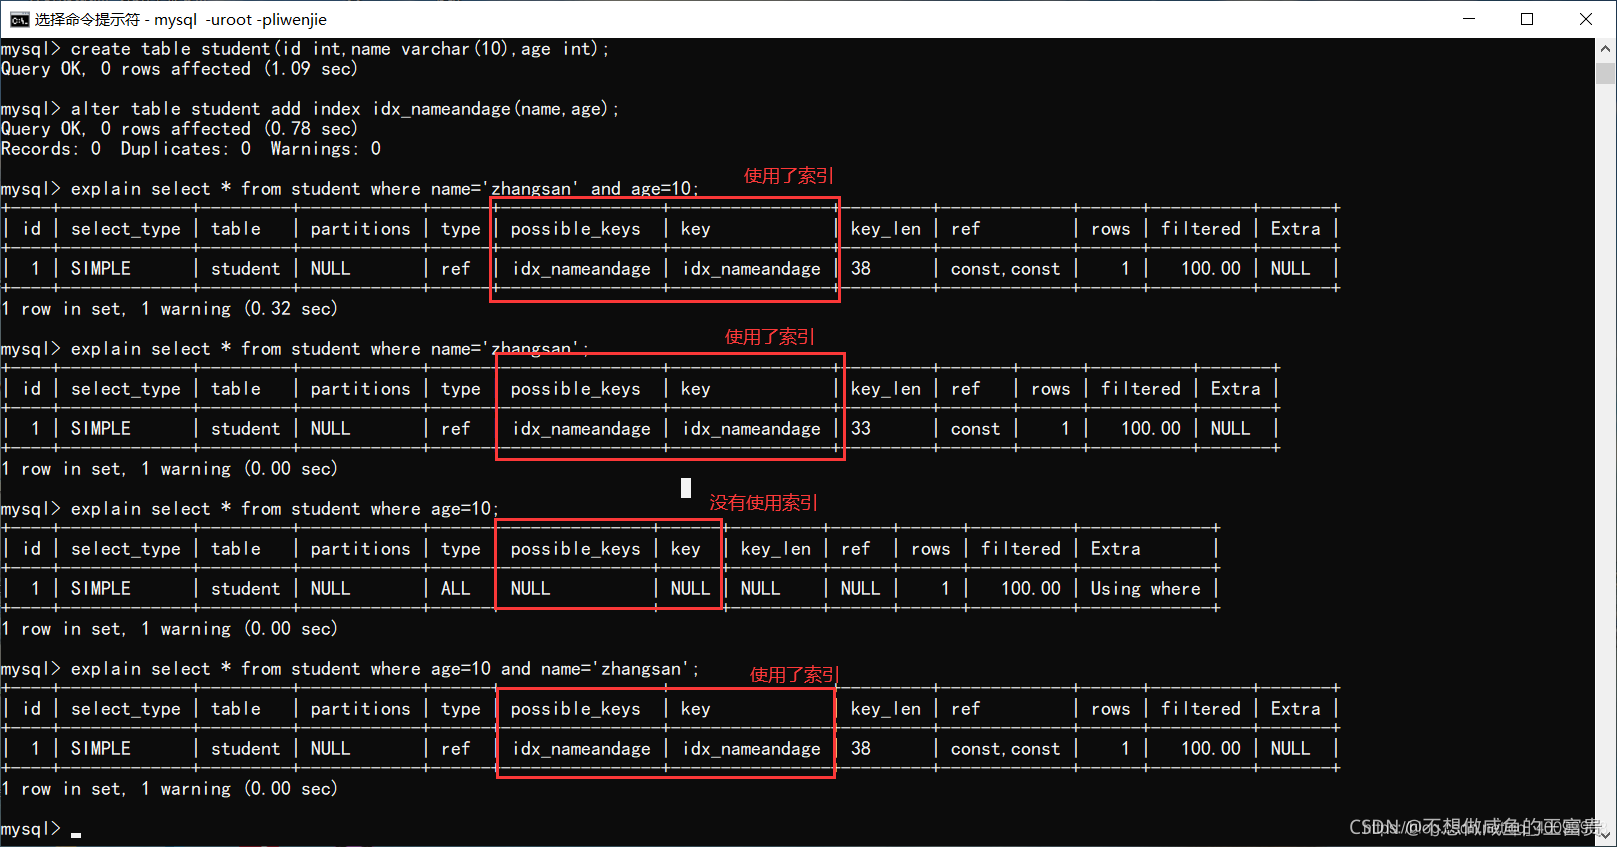Screen dimensions: 1617x847
Task: Click 'Records: 0 Duplicates: 0 Warnings: 0' line
Action: [191, 149]
